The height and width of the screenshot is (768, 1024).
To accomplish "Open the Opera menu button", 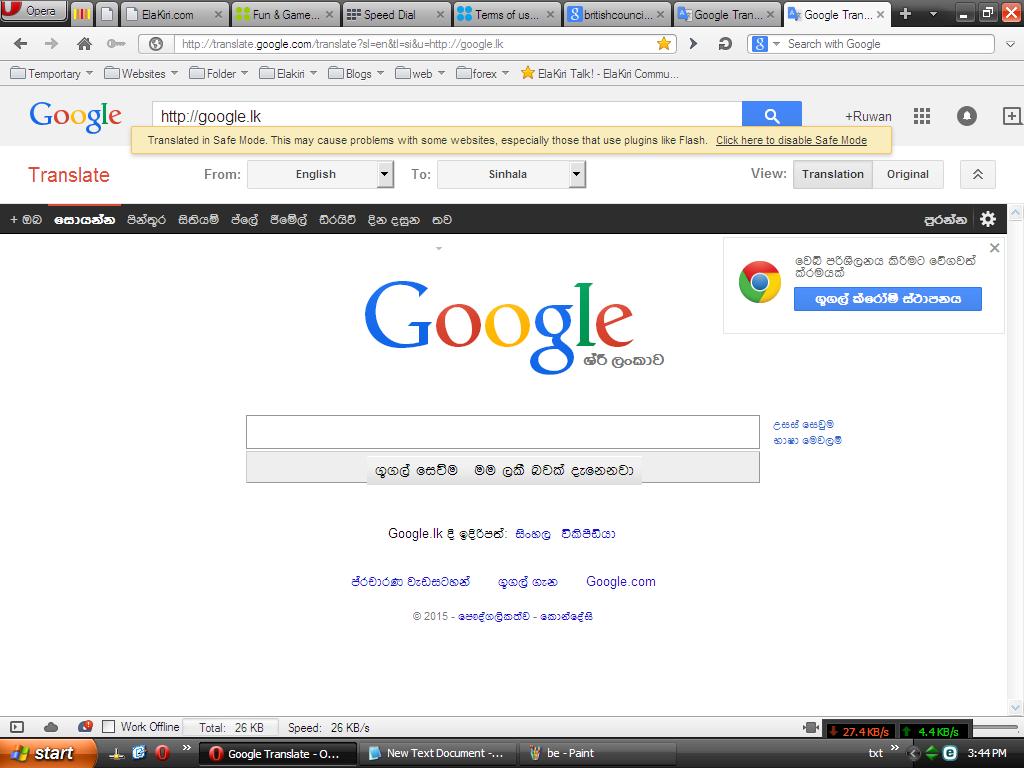I will pos(34,11).
